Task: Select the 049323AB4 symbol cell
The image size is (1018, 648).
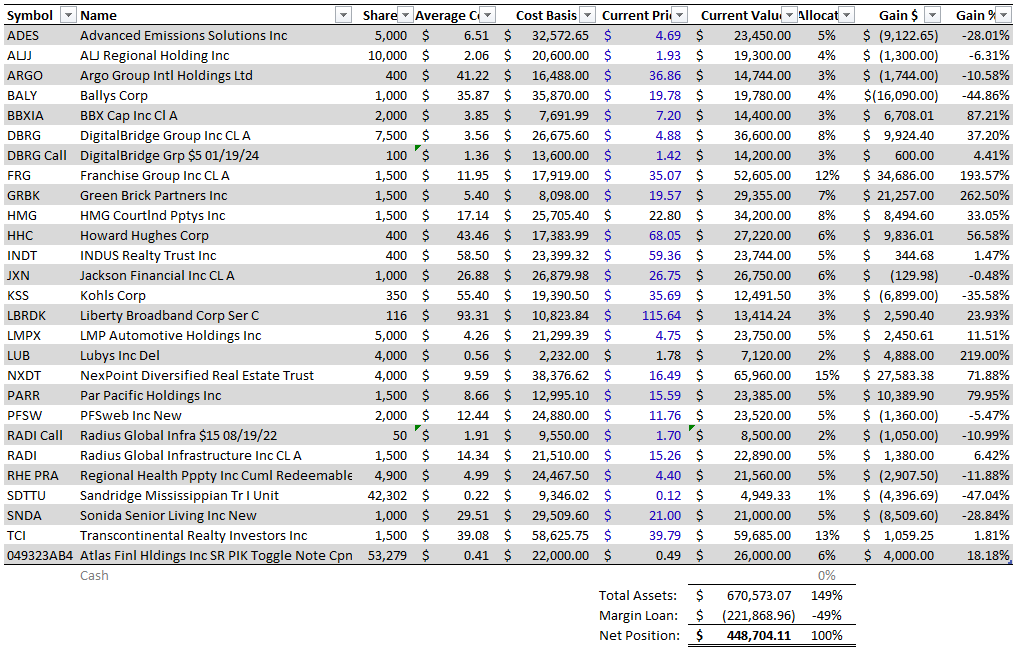Action: point(40,556)
